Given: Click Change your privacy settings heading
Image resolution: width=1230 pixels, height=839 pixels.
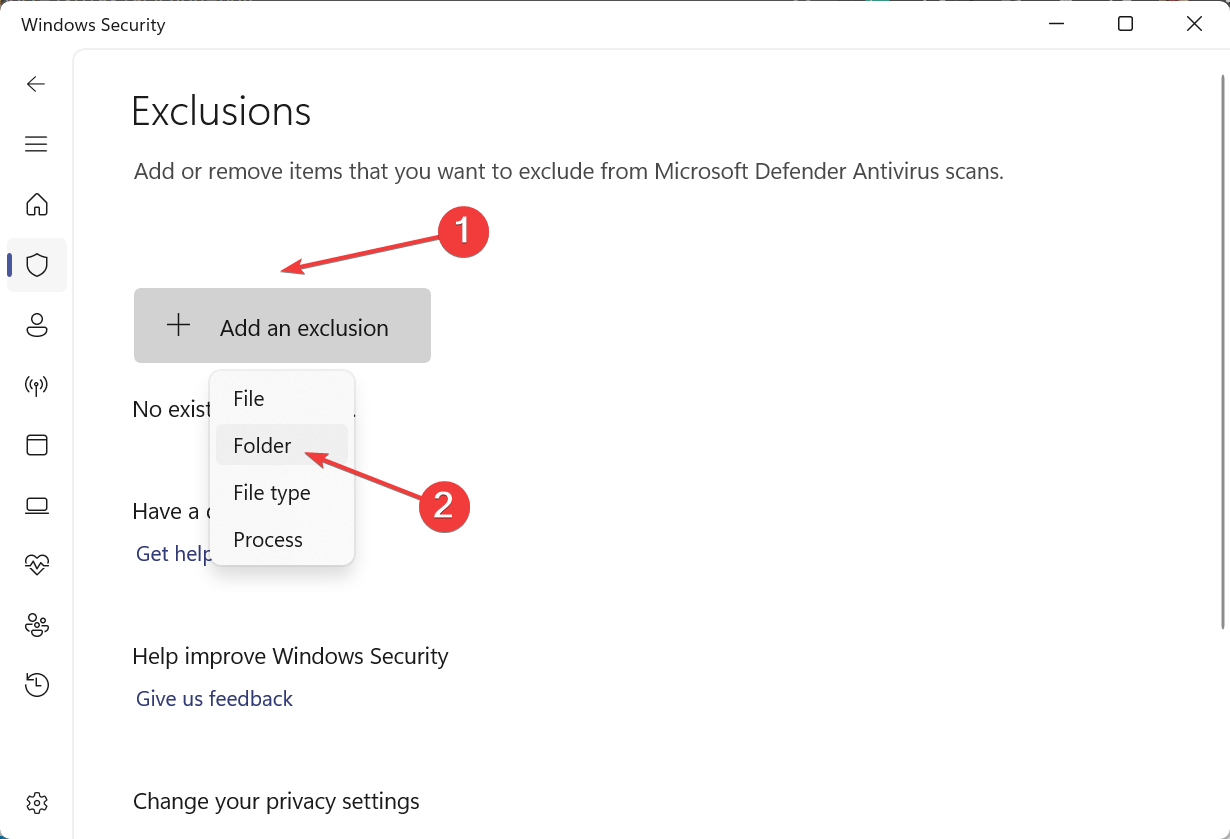Looking at the screenshot, I should coord(276,802).
